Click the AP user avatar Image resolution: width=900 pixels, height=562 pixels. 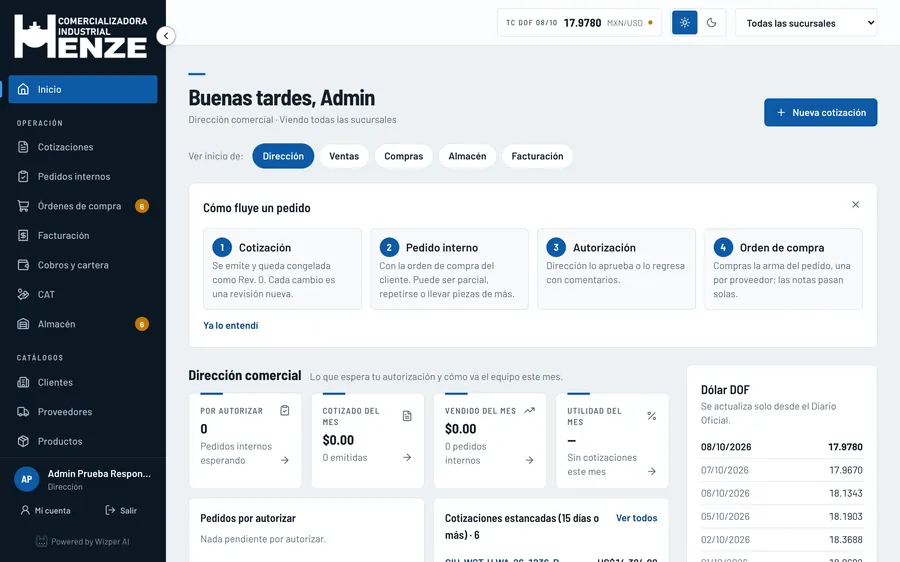tap(26, 479)
